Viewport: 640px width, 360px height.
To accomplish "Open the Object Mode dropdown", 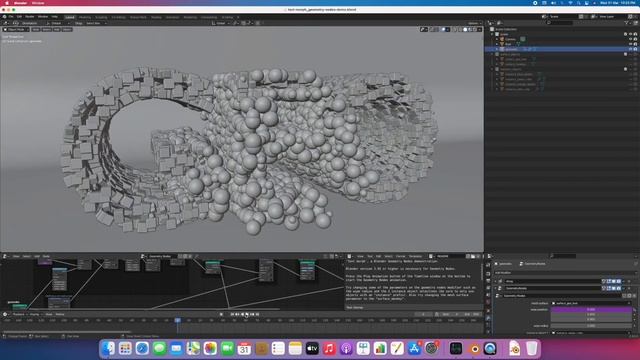I will (x=16, y=29).
